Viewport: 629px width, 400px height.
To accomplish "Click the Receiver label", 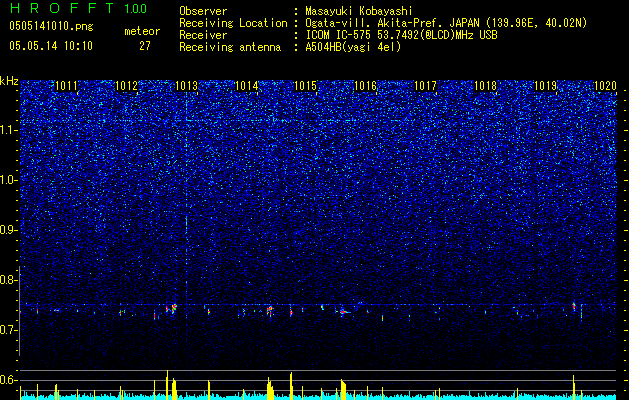I will click(203, 35).
